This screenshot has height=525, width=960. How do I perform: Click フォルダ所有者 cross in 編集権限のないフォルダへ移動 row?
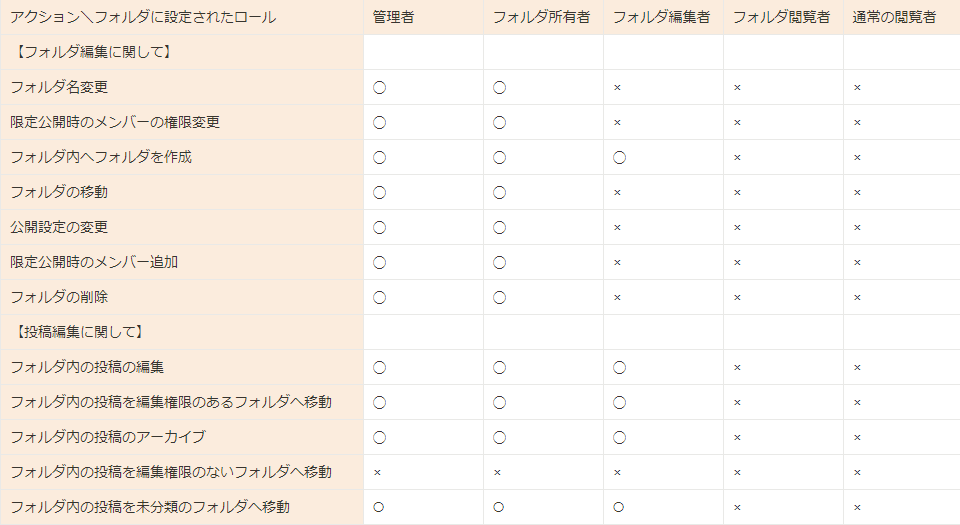click(x=497, y=472)
